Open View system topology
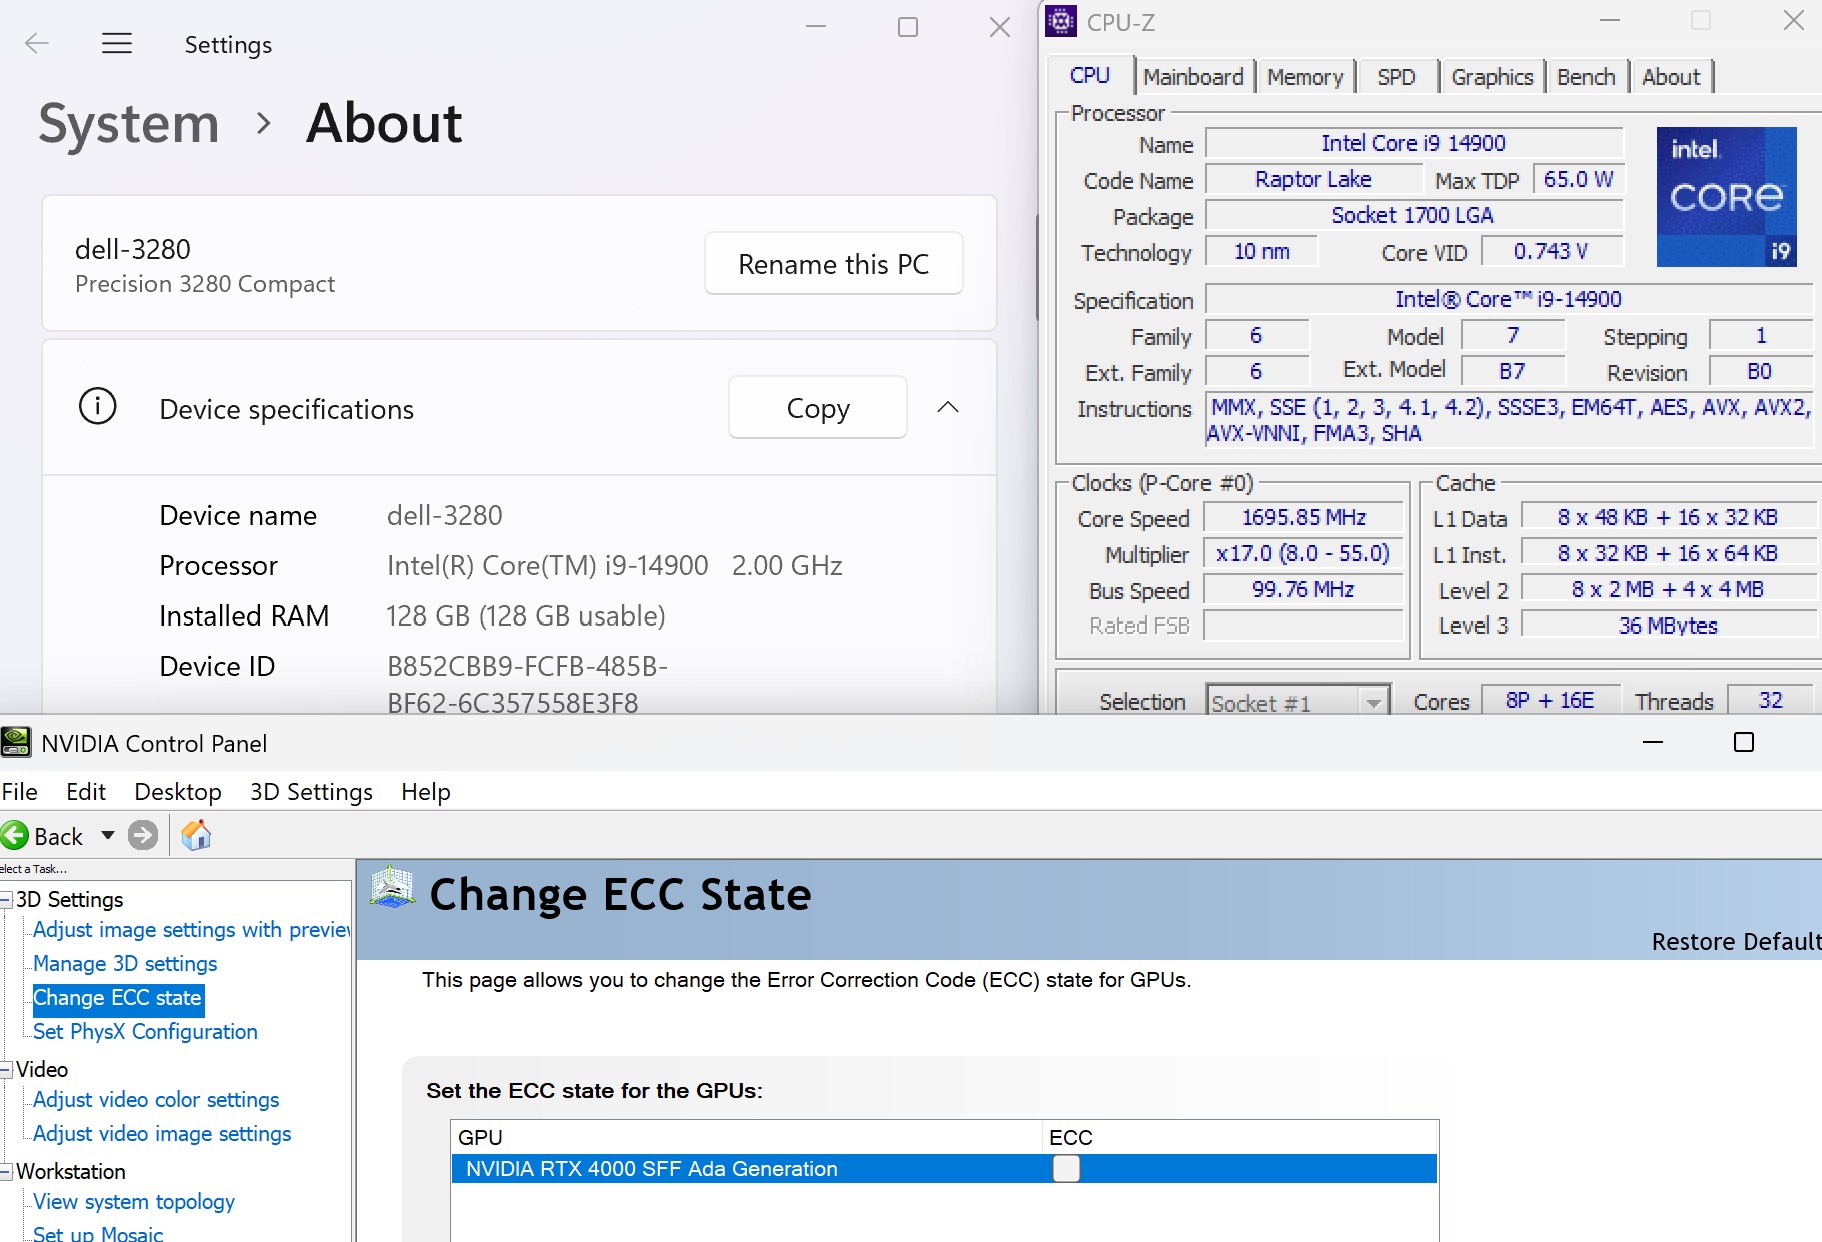Image resolution: width=1822 pixels, height=1242 pixels. click(134, 1202)
